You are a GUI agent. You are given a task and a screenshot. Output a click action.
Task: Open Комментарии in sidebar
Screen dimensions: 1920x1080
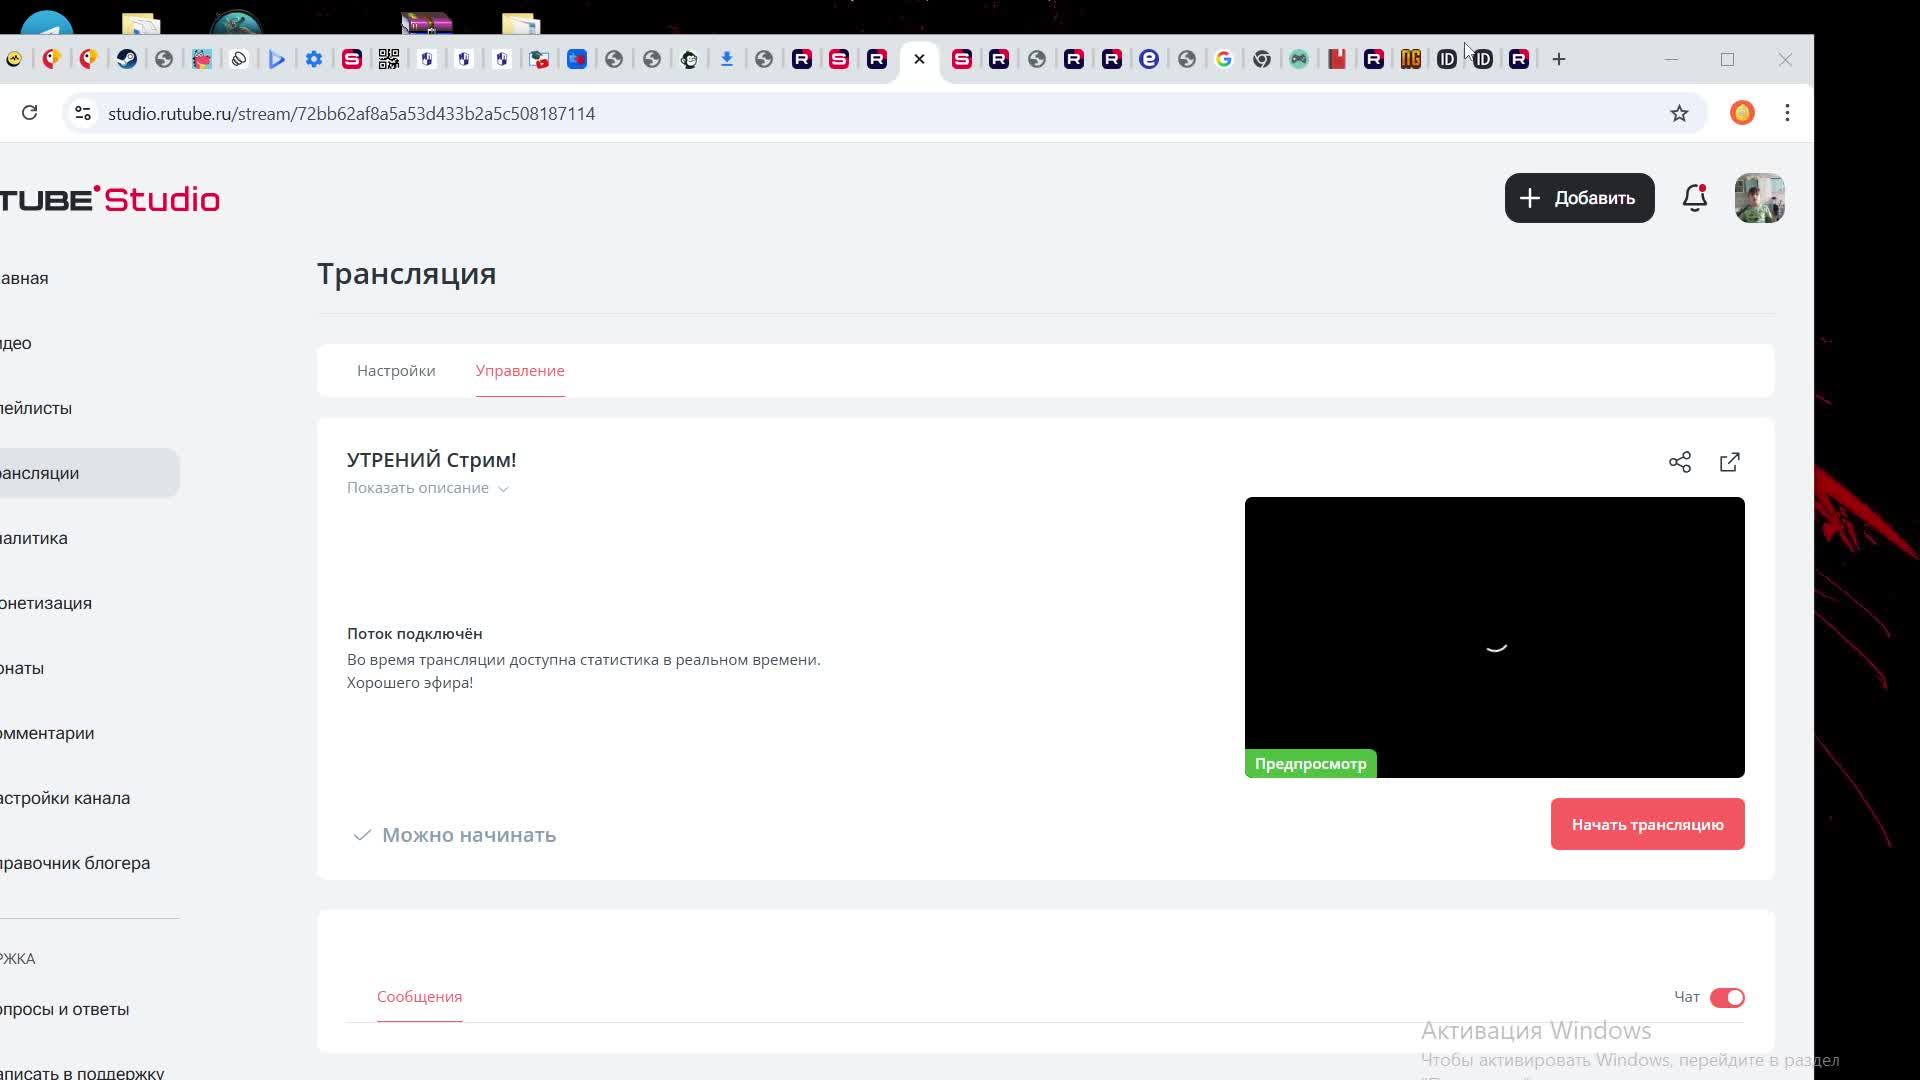[x=47, y=733]
